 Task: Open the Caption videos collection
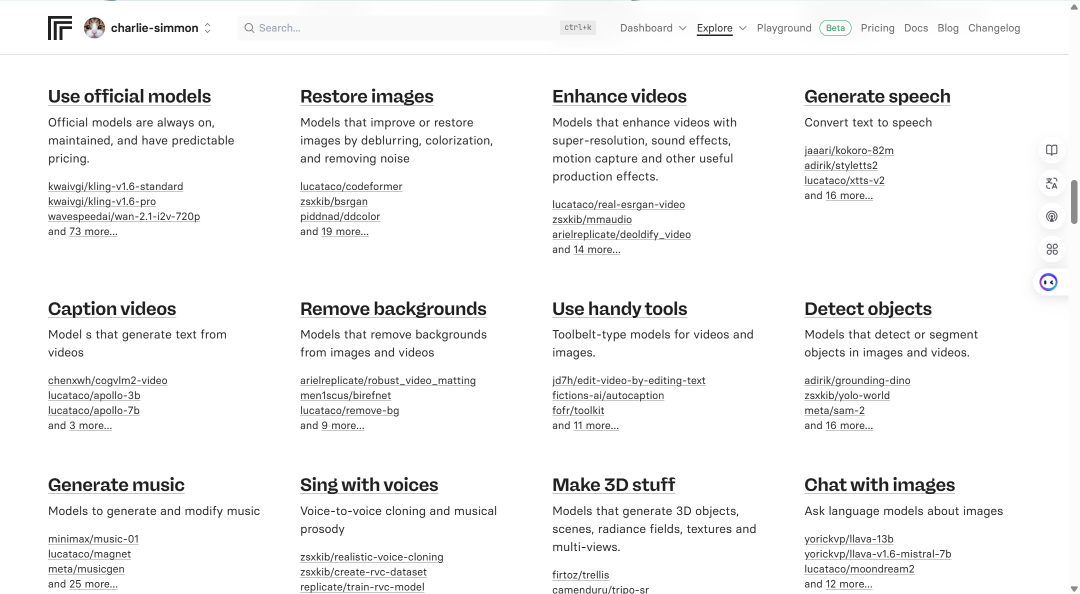[x=112, y=309]
